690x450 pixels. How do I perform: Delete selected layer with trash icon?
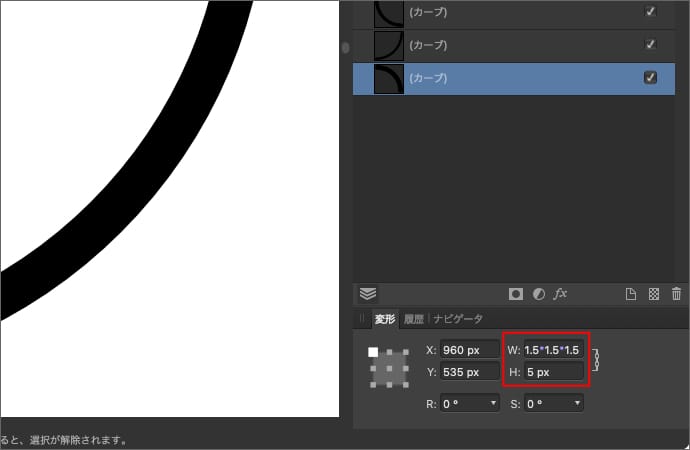pos(677,294)
